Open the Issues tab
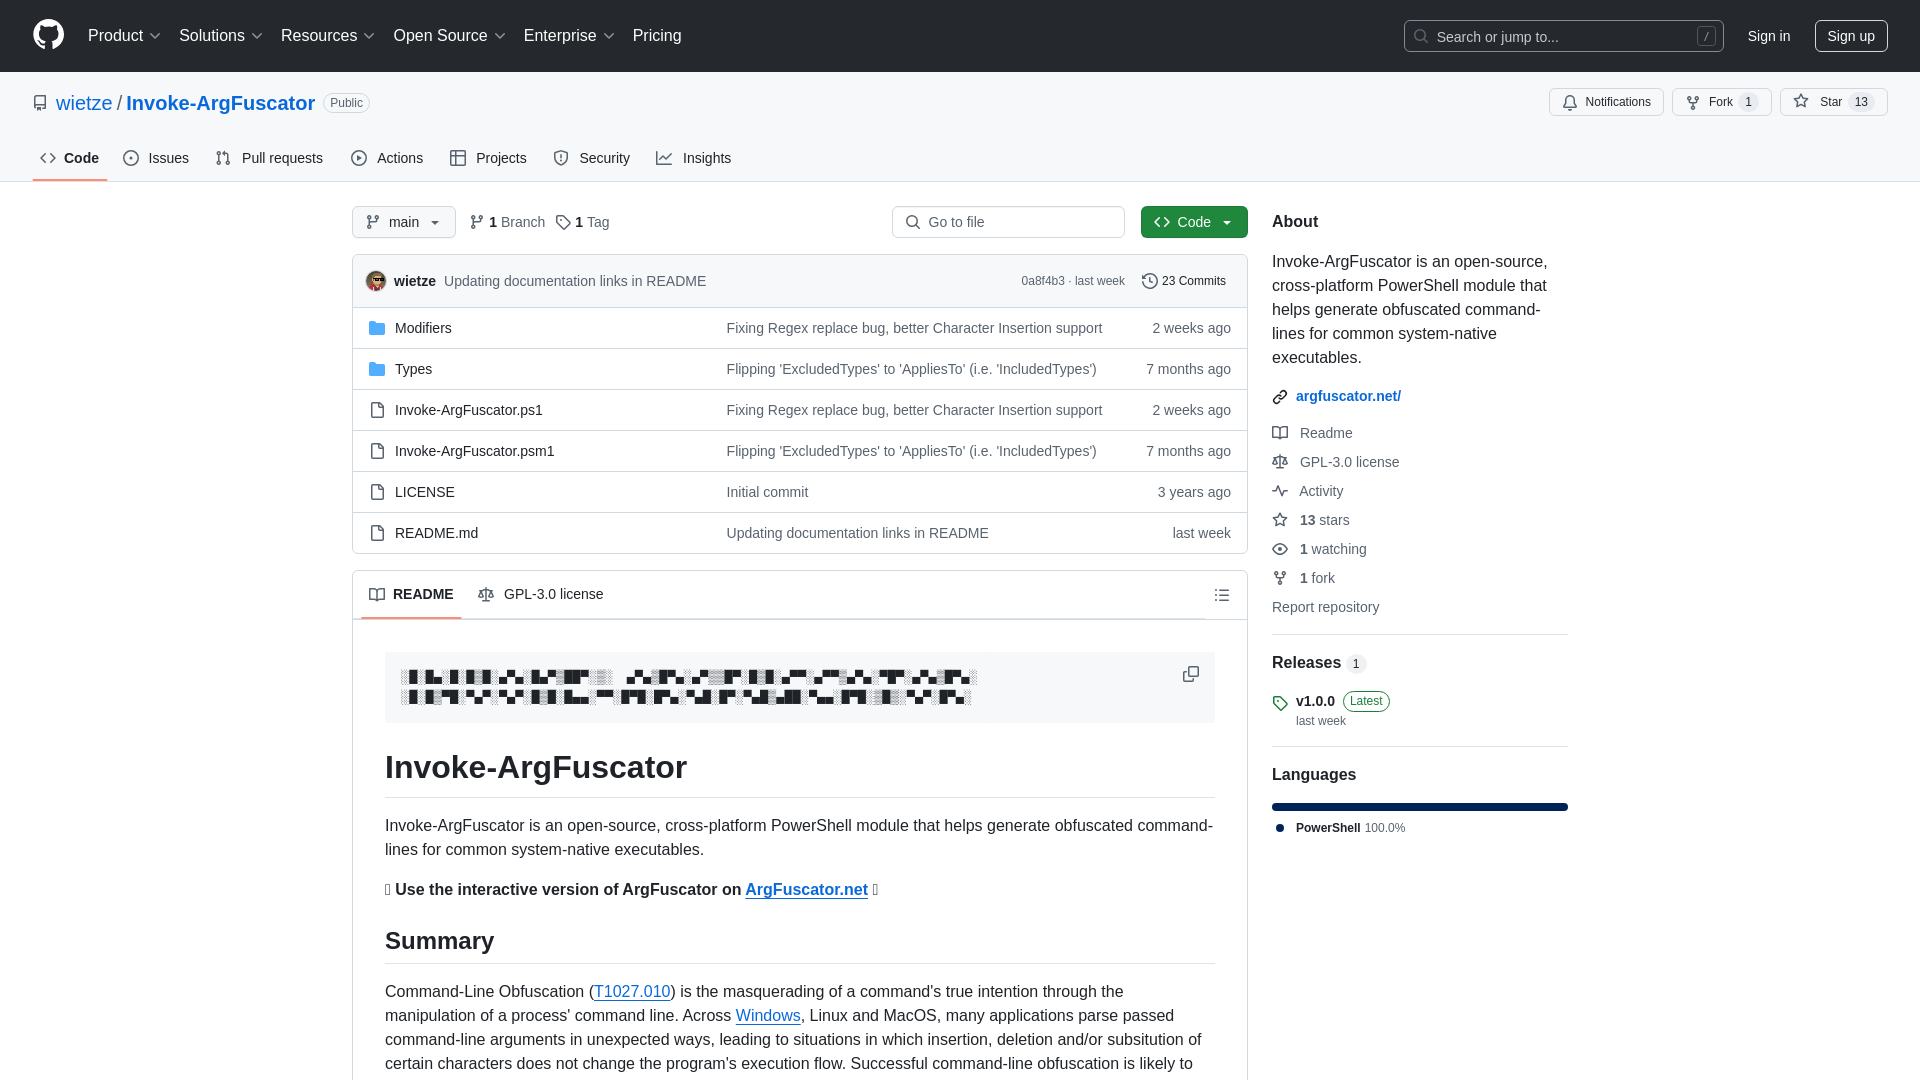 point(156,158)
